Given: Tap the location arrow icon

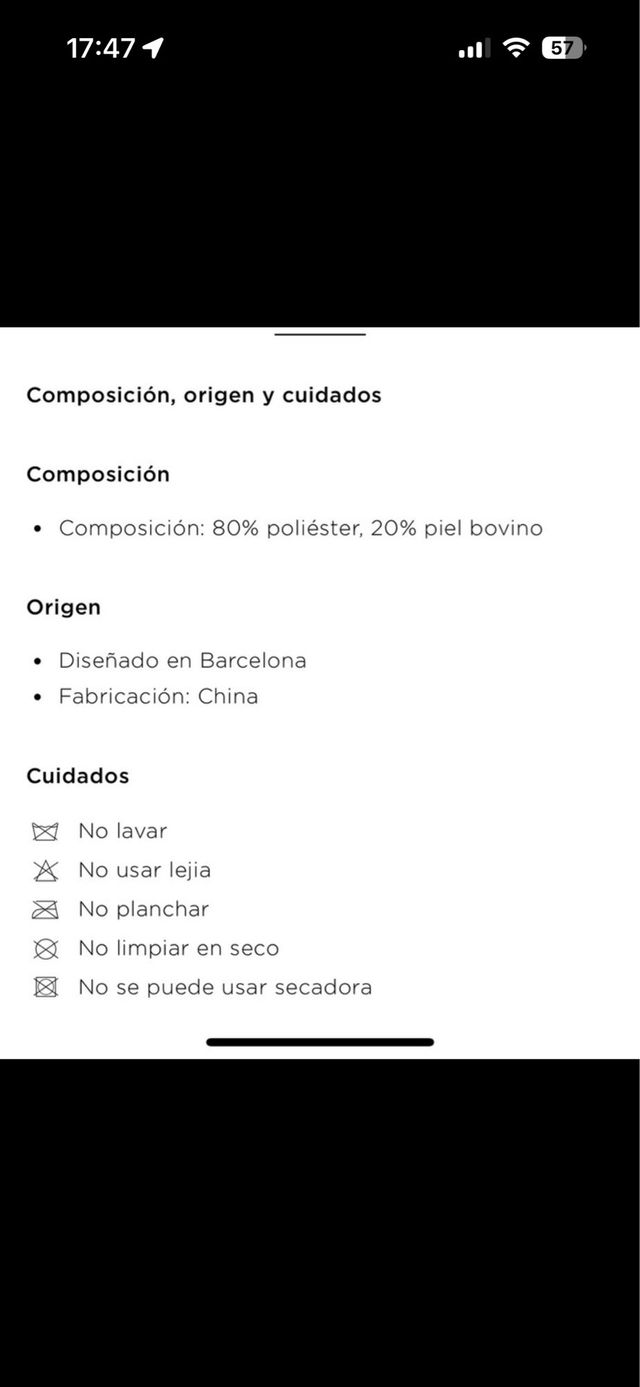Looking at the screenshot, I should click(x=153, y=48).
